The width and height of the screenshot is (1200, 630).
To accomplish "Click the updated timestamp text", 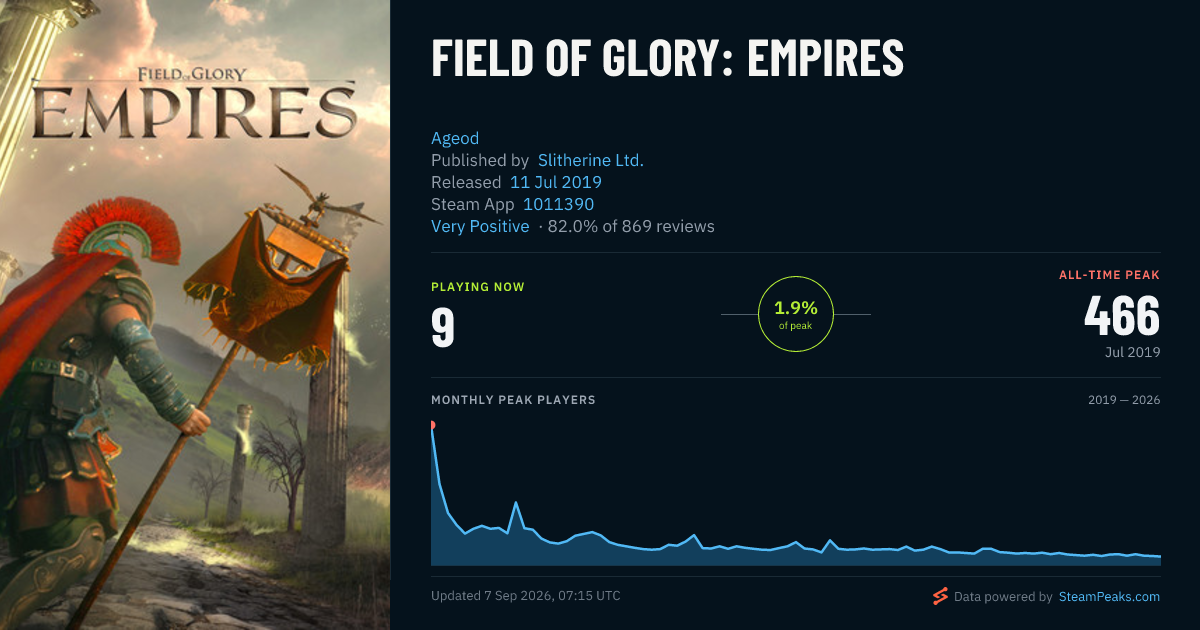I will [526, 596].
